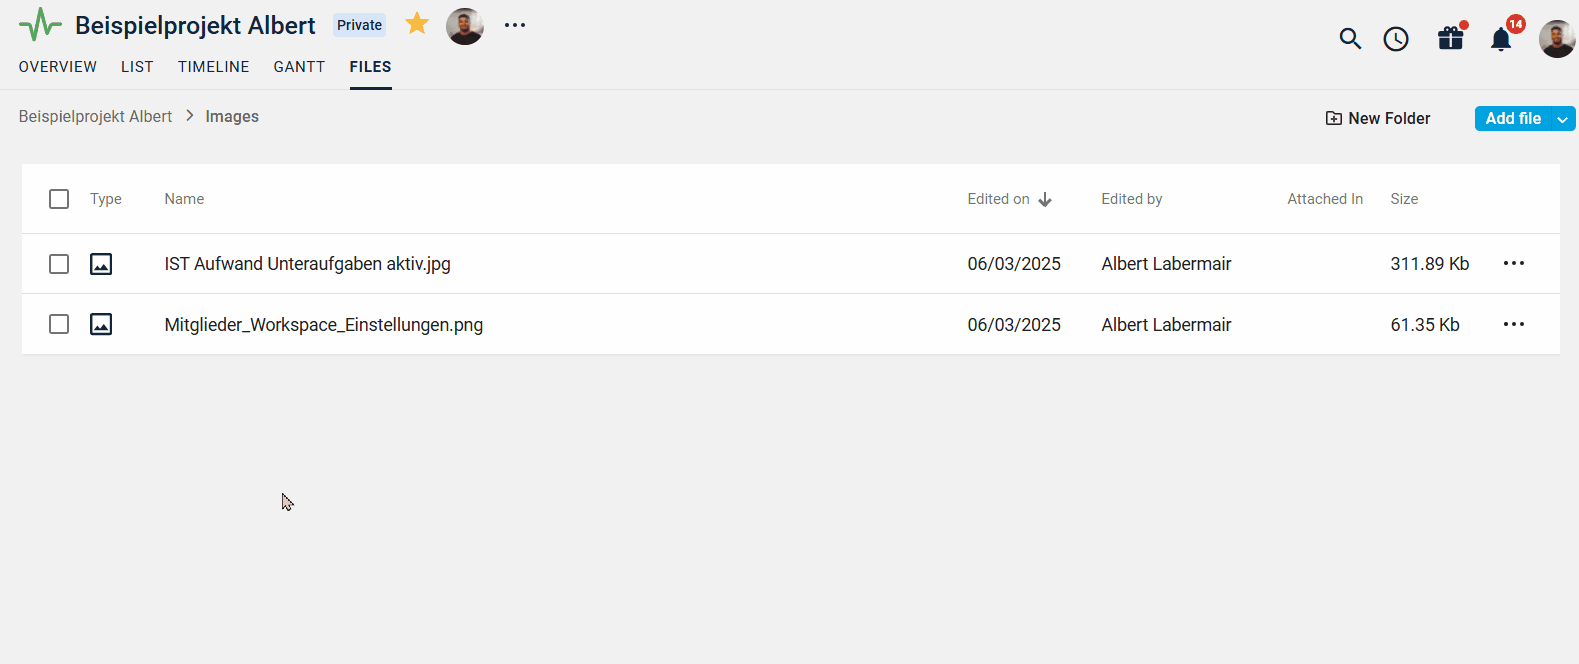This screenshot has width=1579, height=664.
Task: Click image type icon of IST Aufwand file
Action: pyautogui.click(x=101, y=264)
